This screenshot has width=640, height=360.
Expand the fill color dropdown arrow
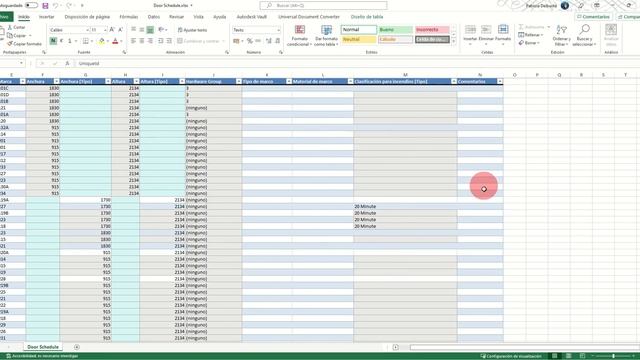coord(107,41)
